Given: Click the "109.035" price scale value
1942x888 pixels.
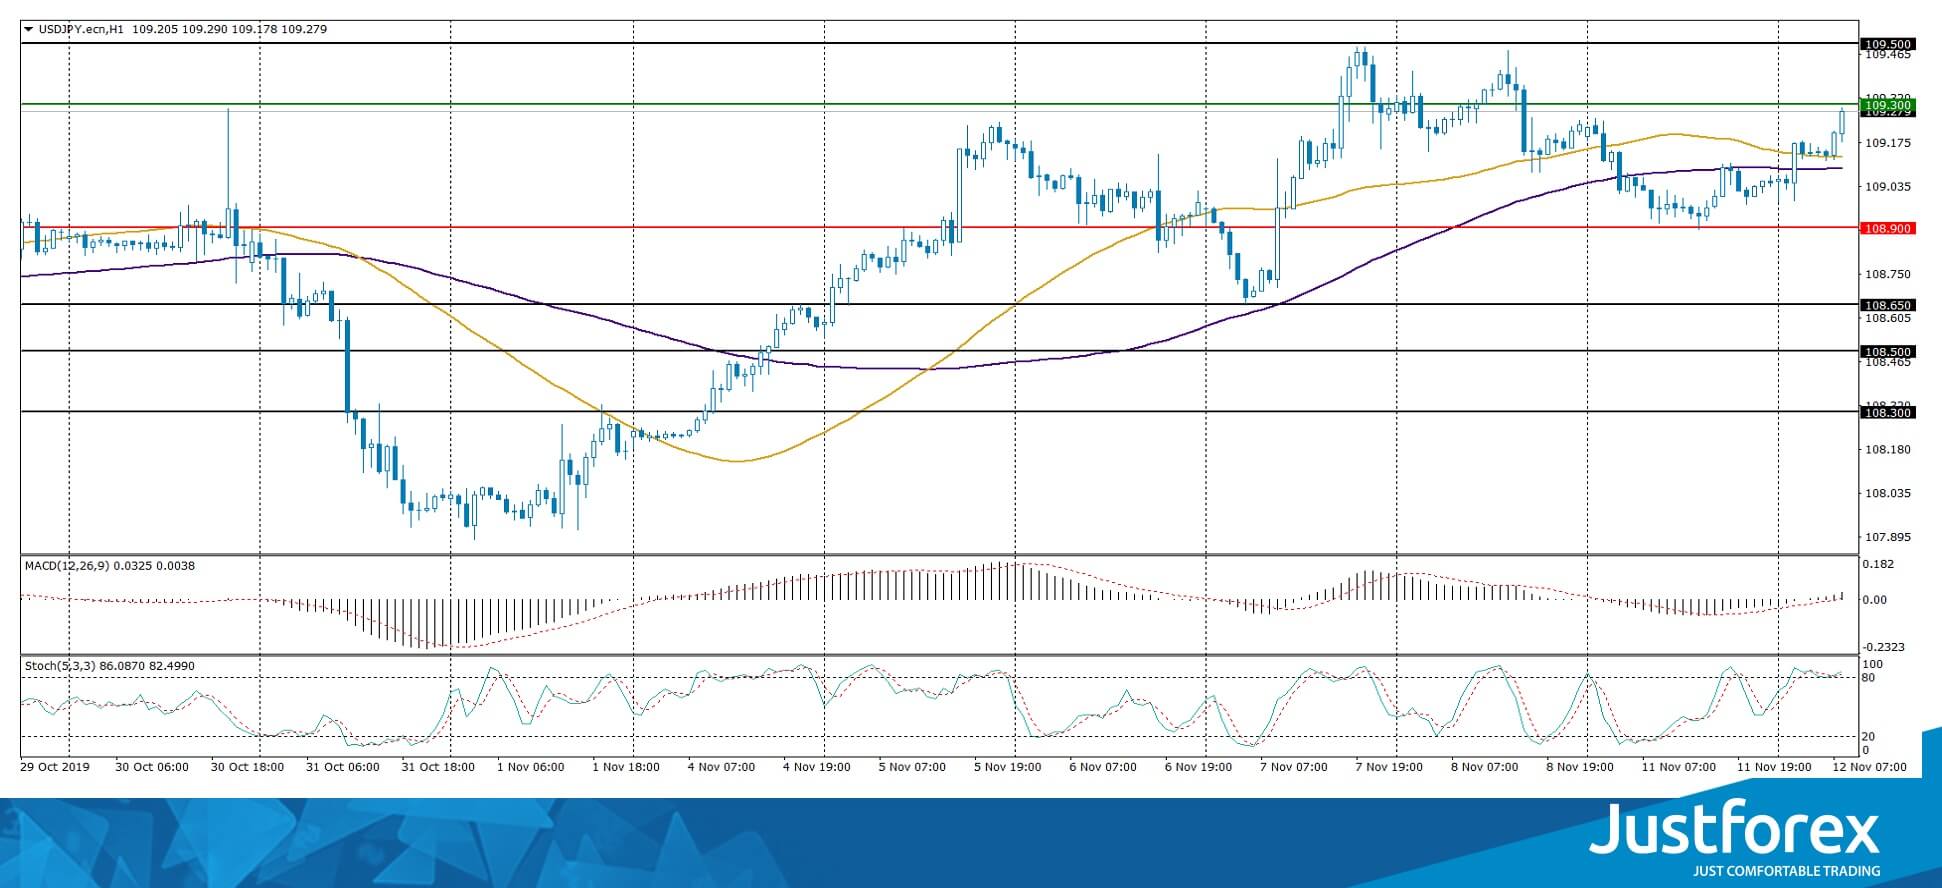Looking at the screenshot, I should point(1888,186).
